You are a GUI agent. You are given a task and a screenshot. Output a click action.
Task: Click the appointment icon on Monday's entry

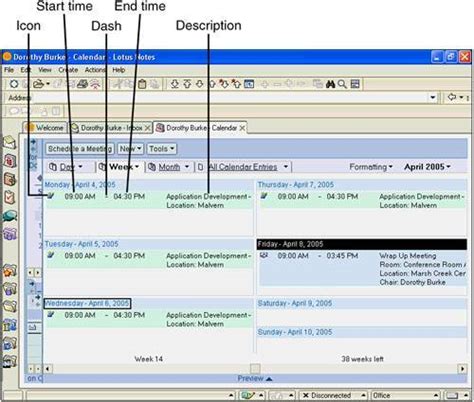[51, 196]
